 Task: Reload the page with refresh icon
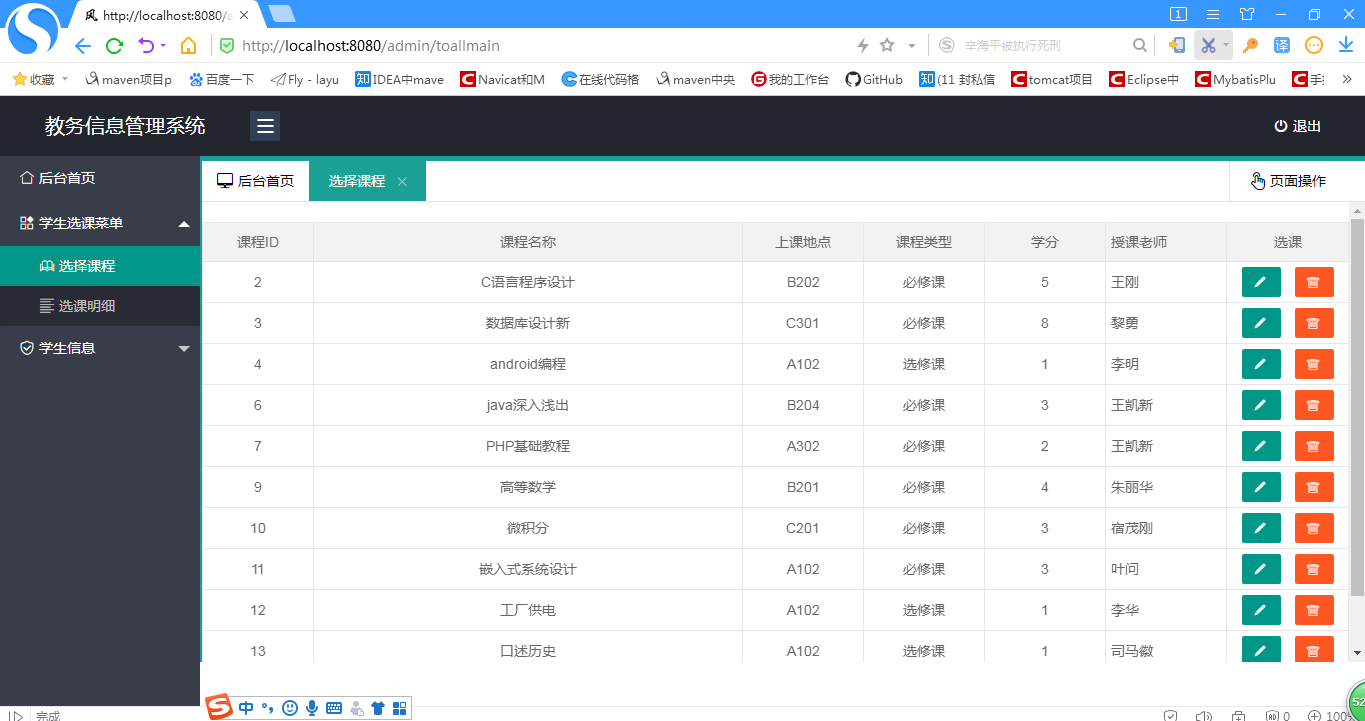tap(114, 45)
